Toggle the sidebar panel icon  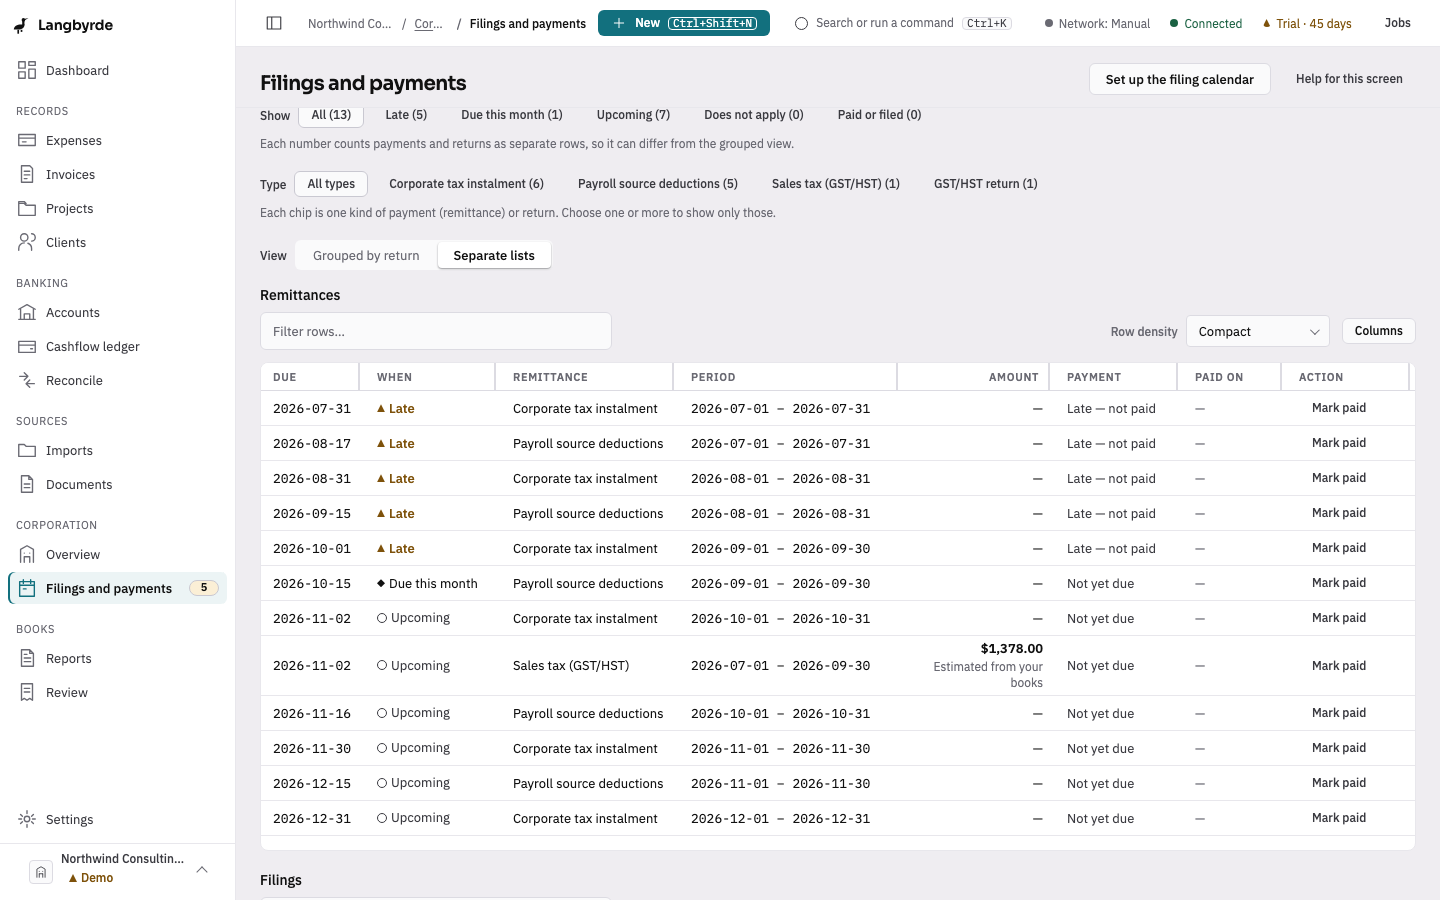tap(274, 23)
